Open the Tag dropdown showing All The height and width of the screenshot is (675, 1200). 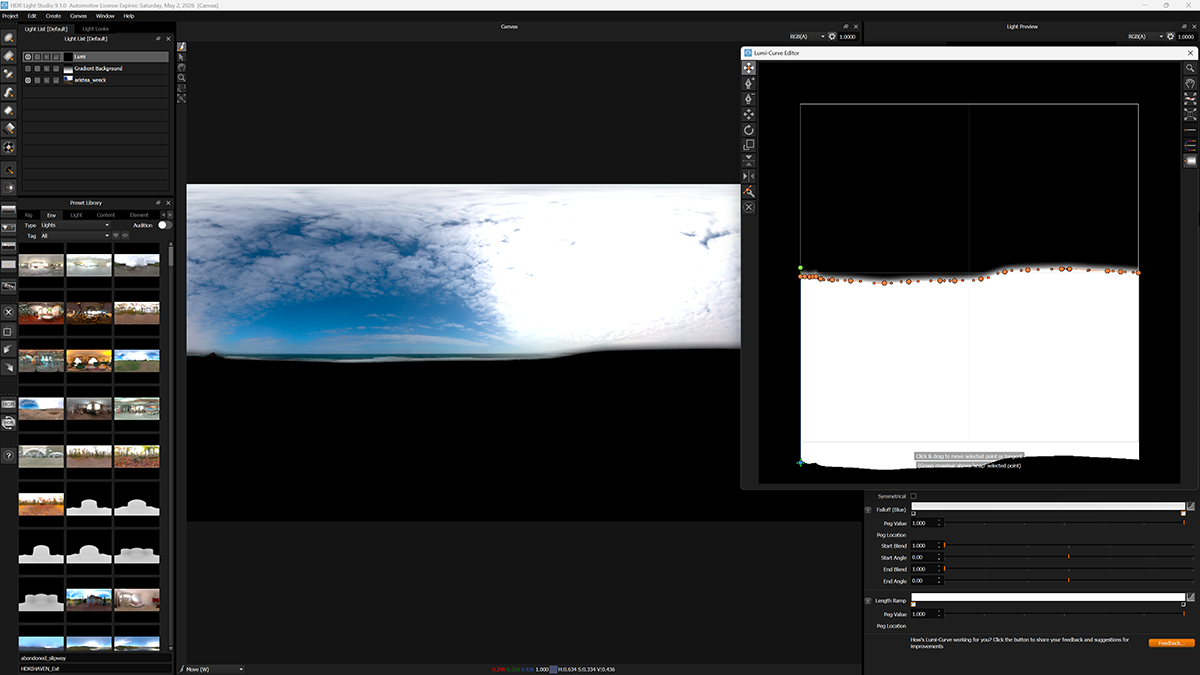(x=75, y=236)
